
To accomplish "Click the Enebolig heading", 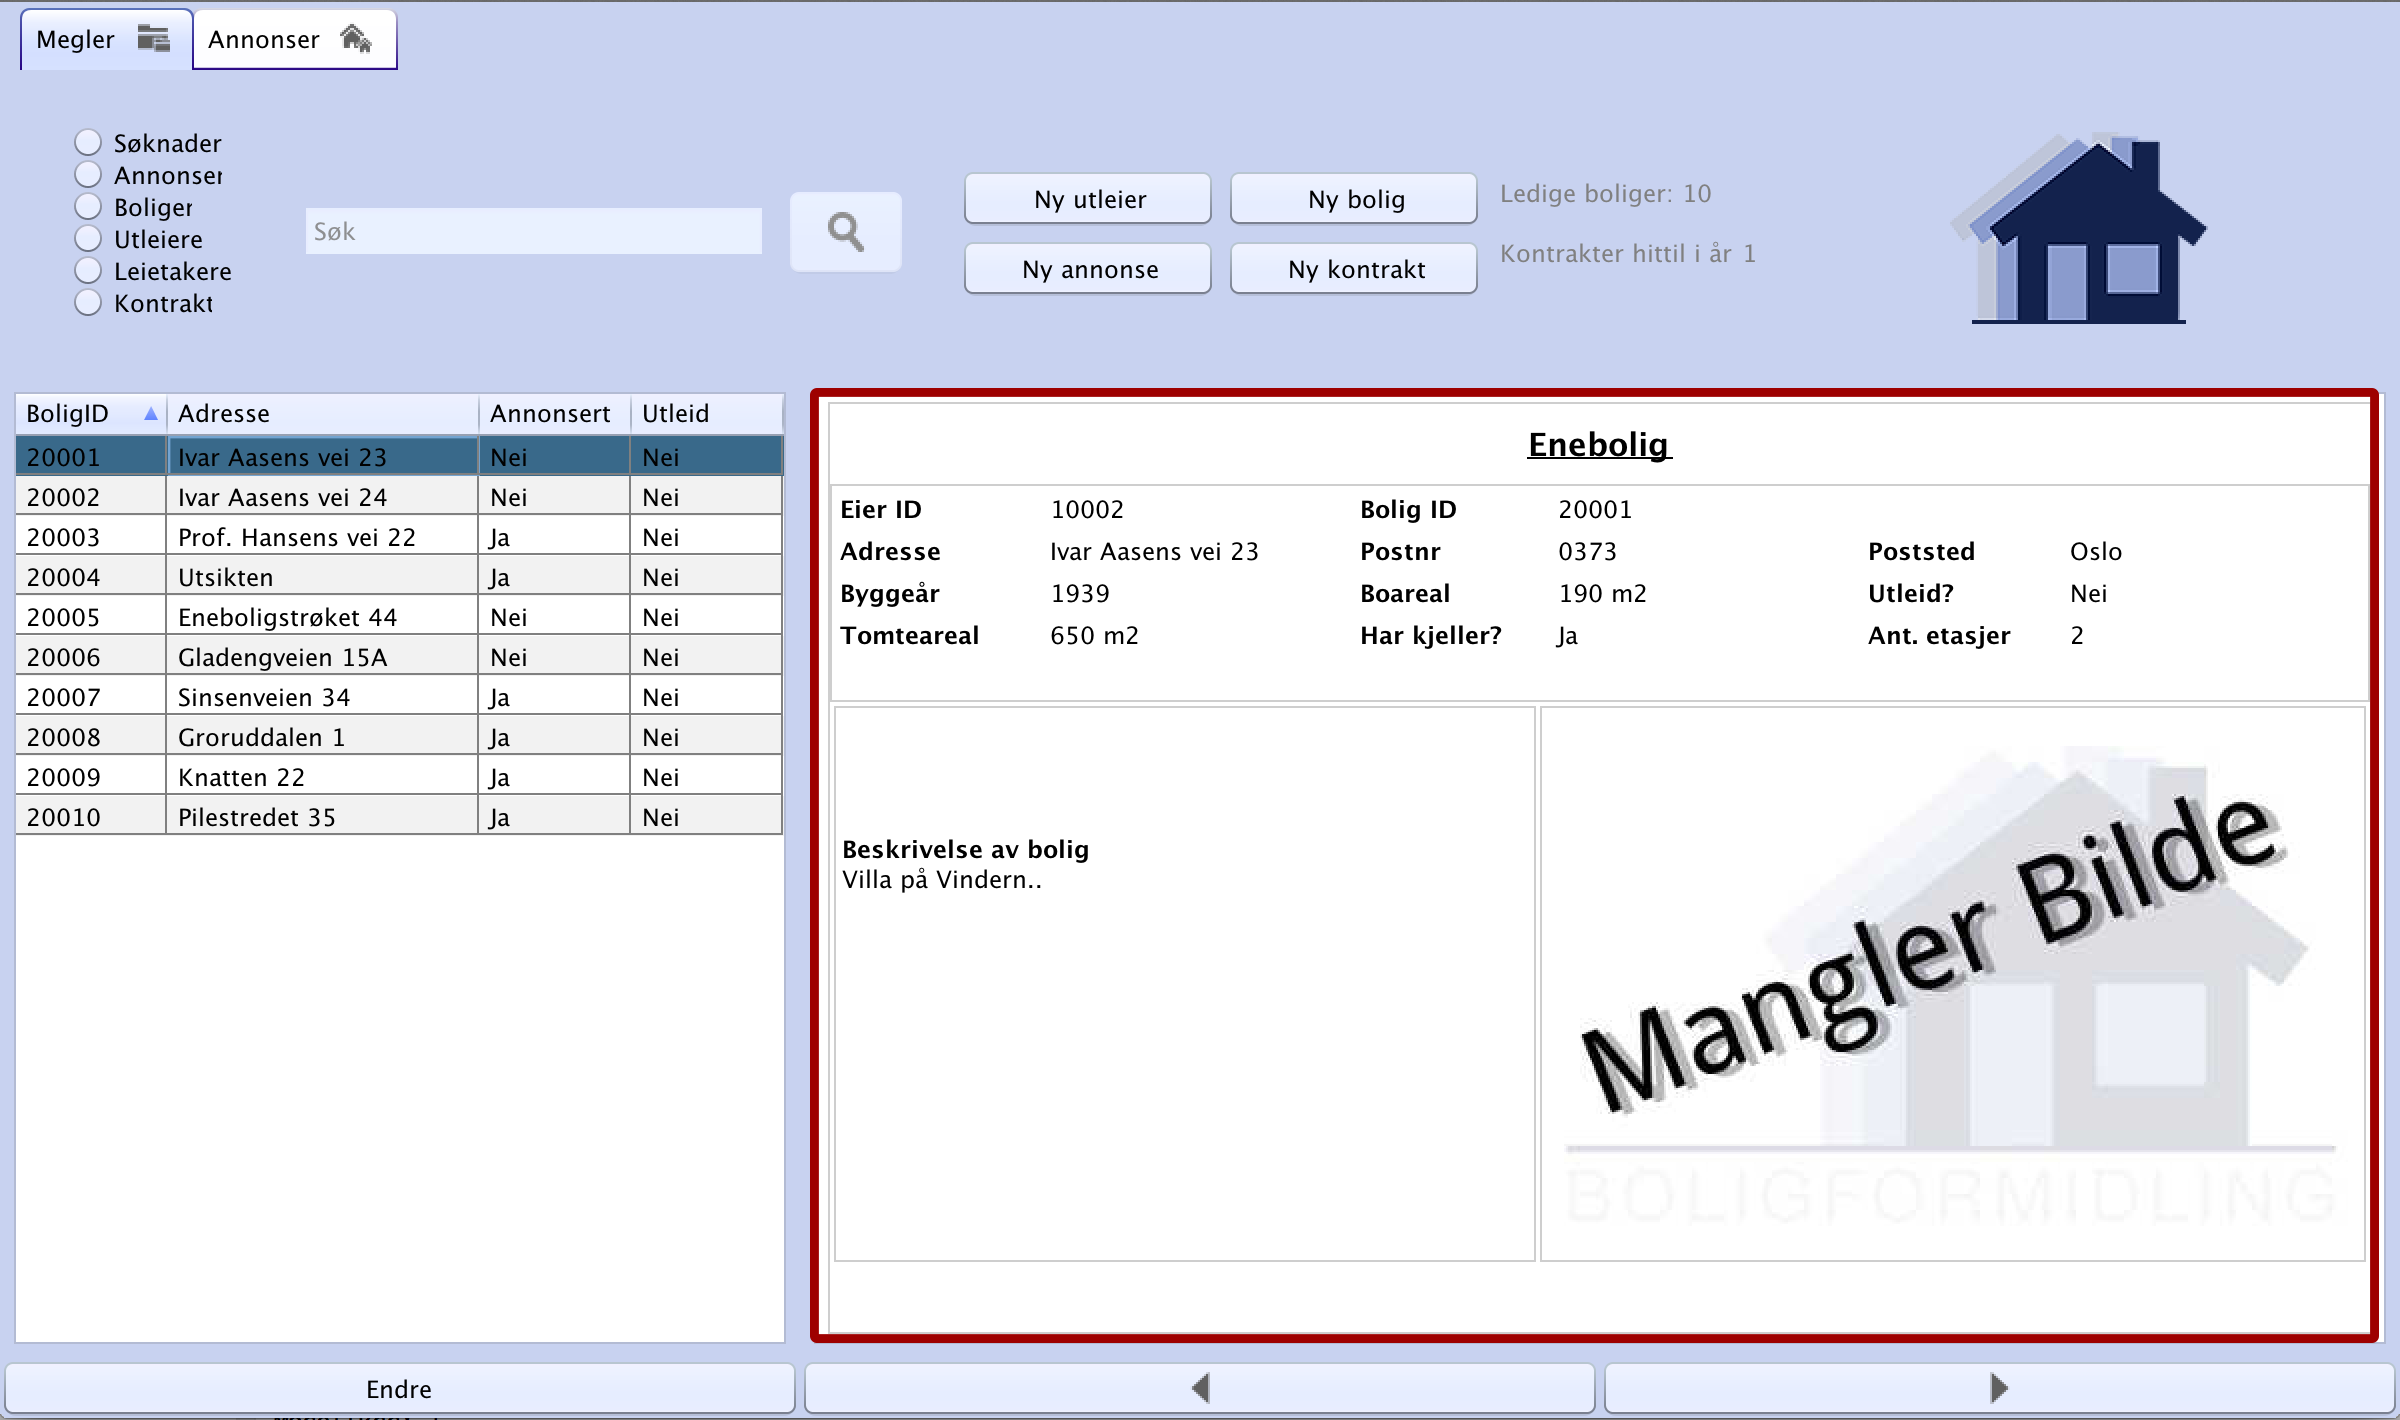I will [x=1599, y=444].
